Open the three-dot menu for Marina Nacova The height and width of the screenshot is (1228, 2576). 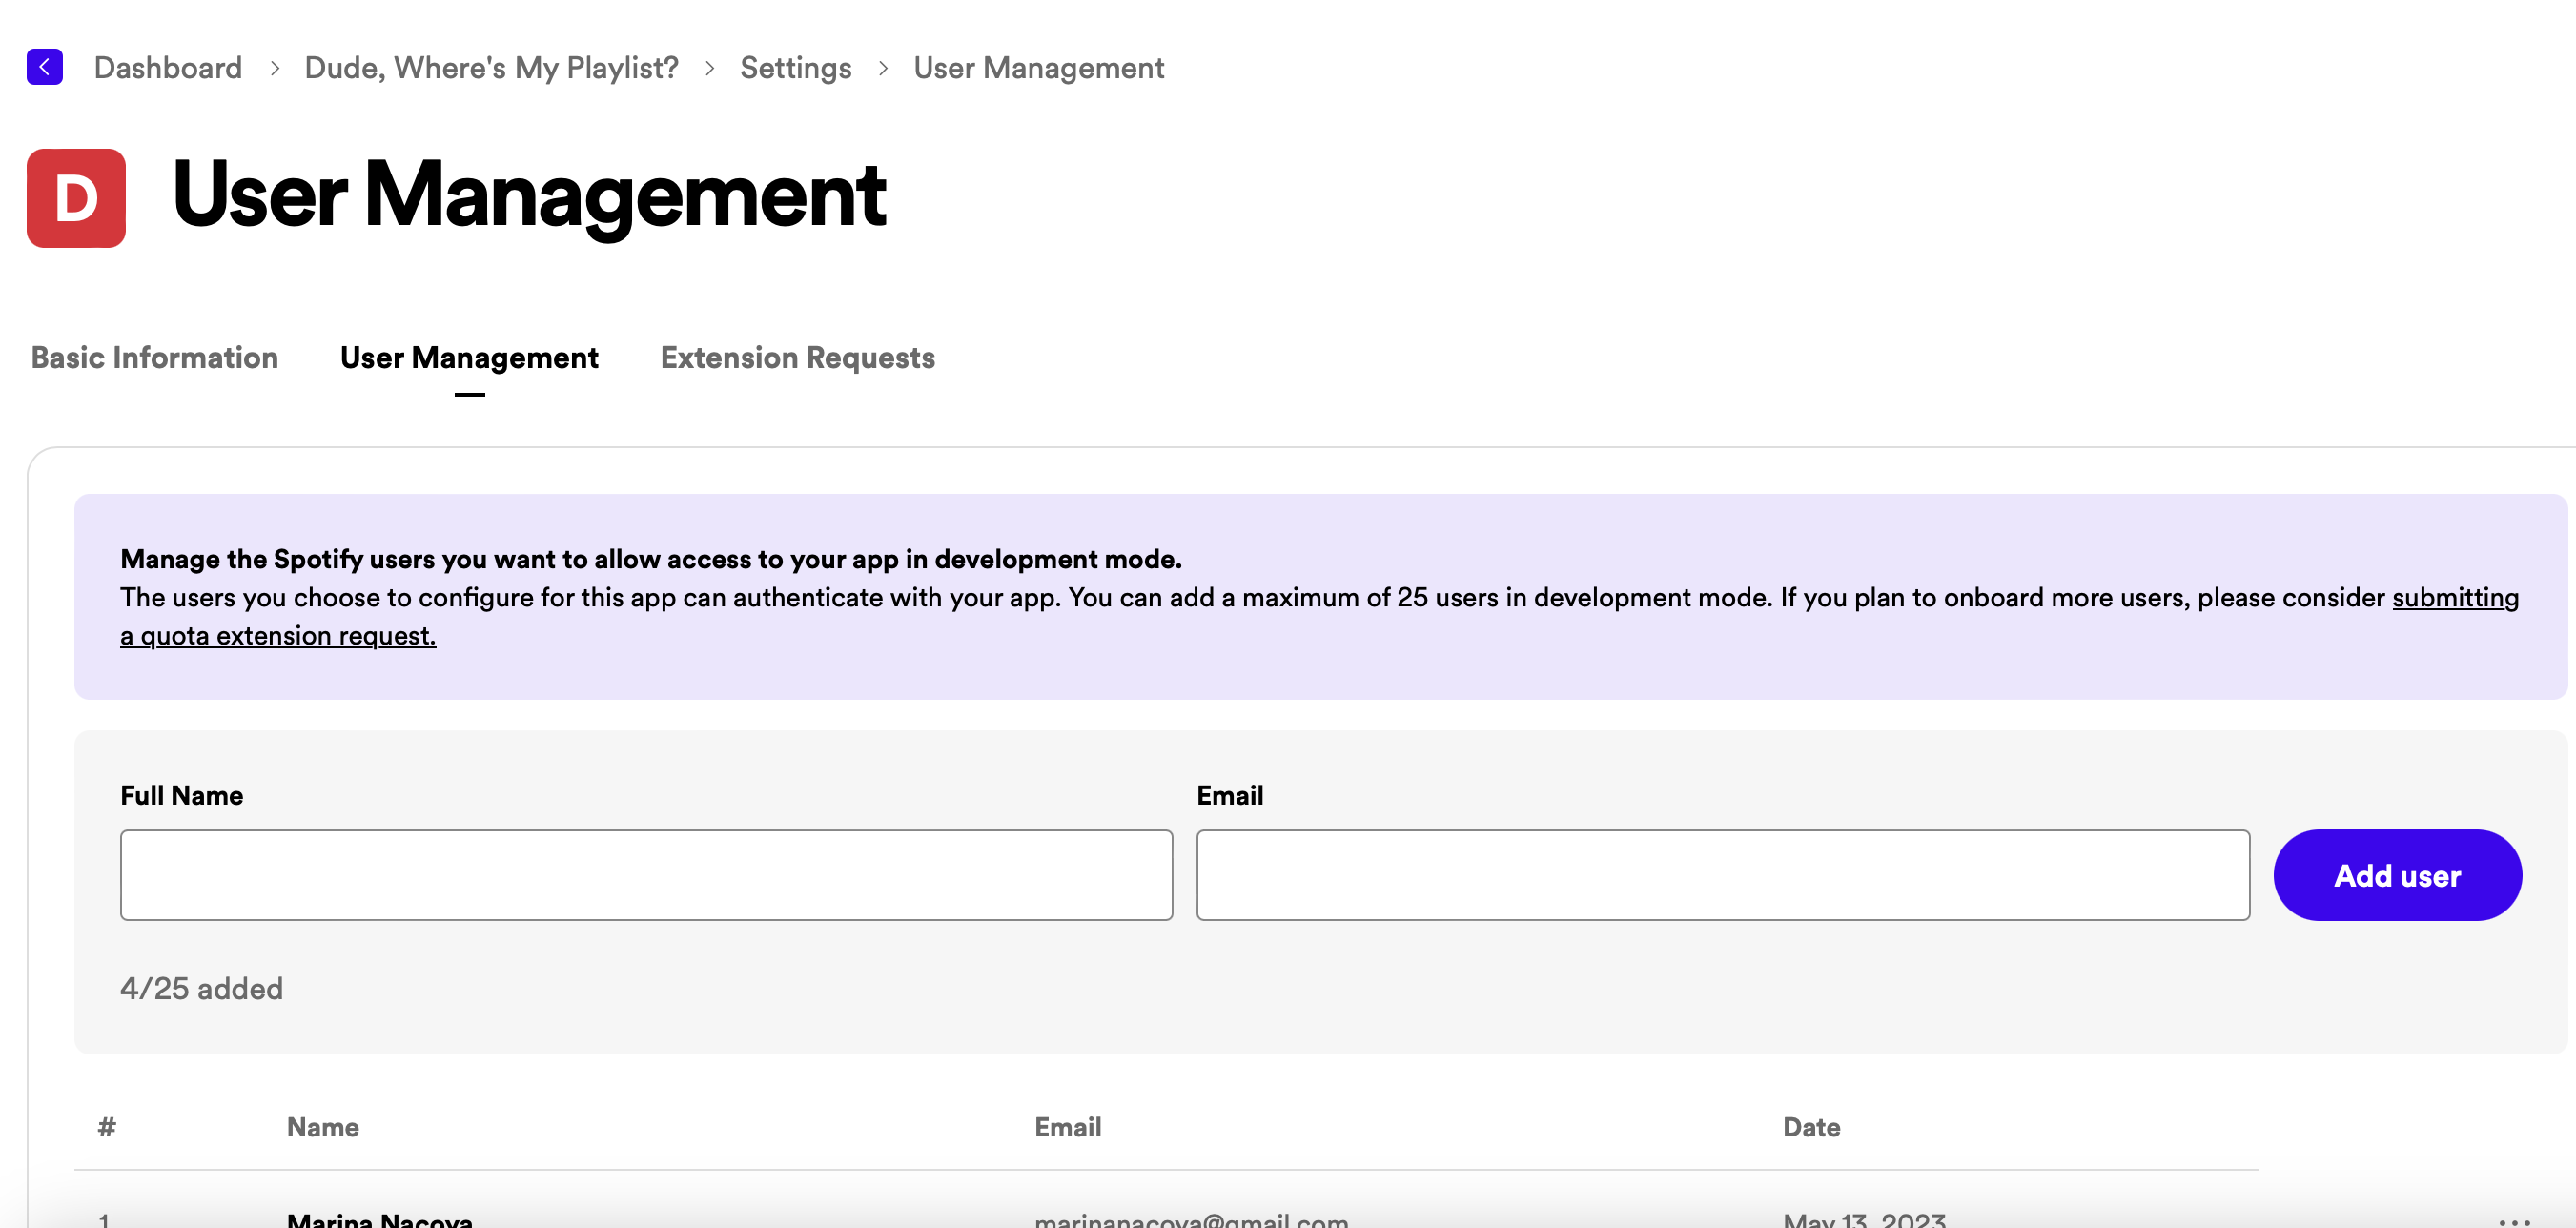tap(2513, 1220)
